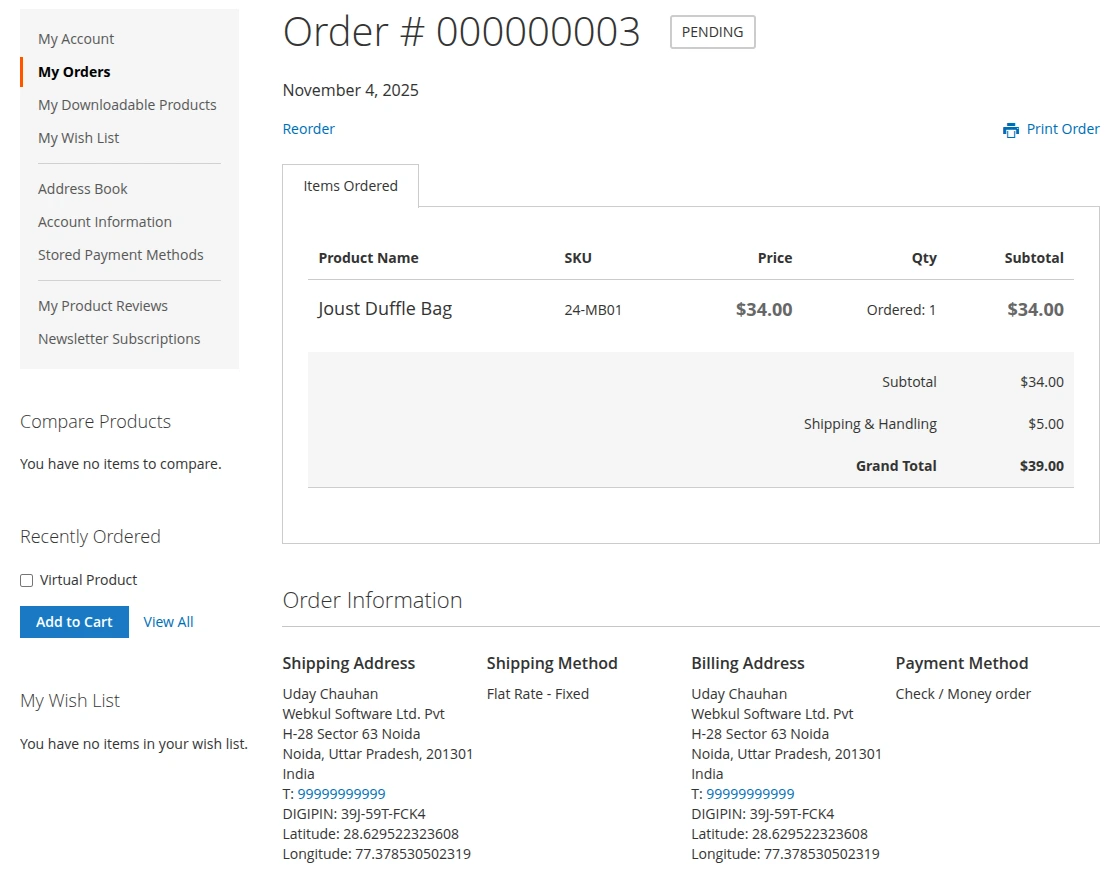Click the Joust Duffle Bag product name
This screenshot has width=1120, height=880.
click(384, 308)
